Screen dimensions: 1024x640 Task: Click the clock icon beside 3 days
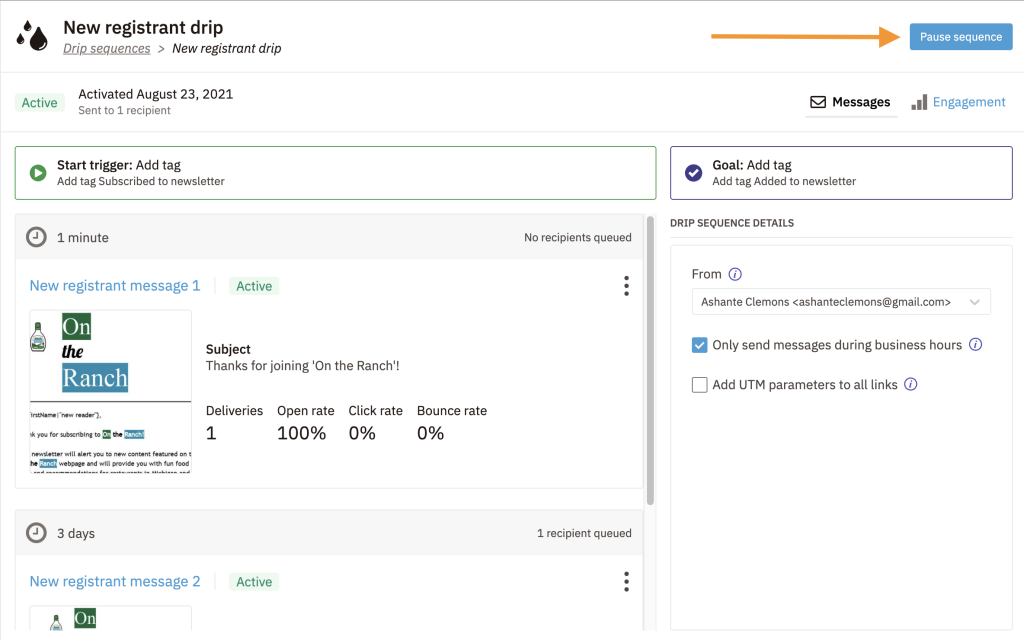tap(37, 533)
